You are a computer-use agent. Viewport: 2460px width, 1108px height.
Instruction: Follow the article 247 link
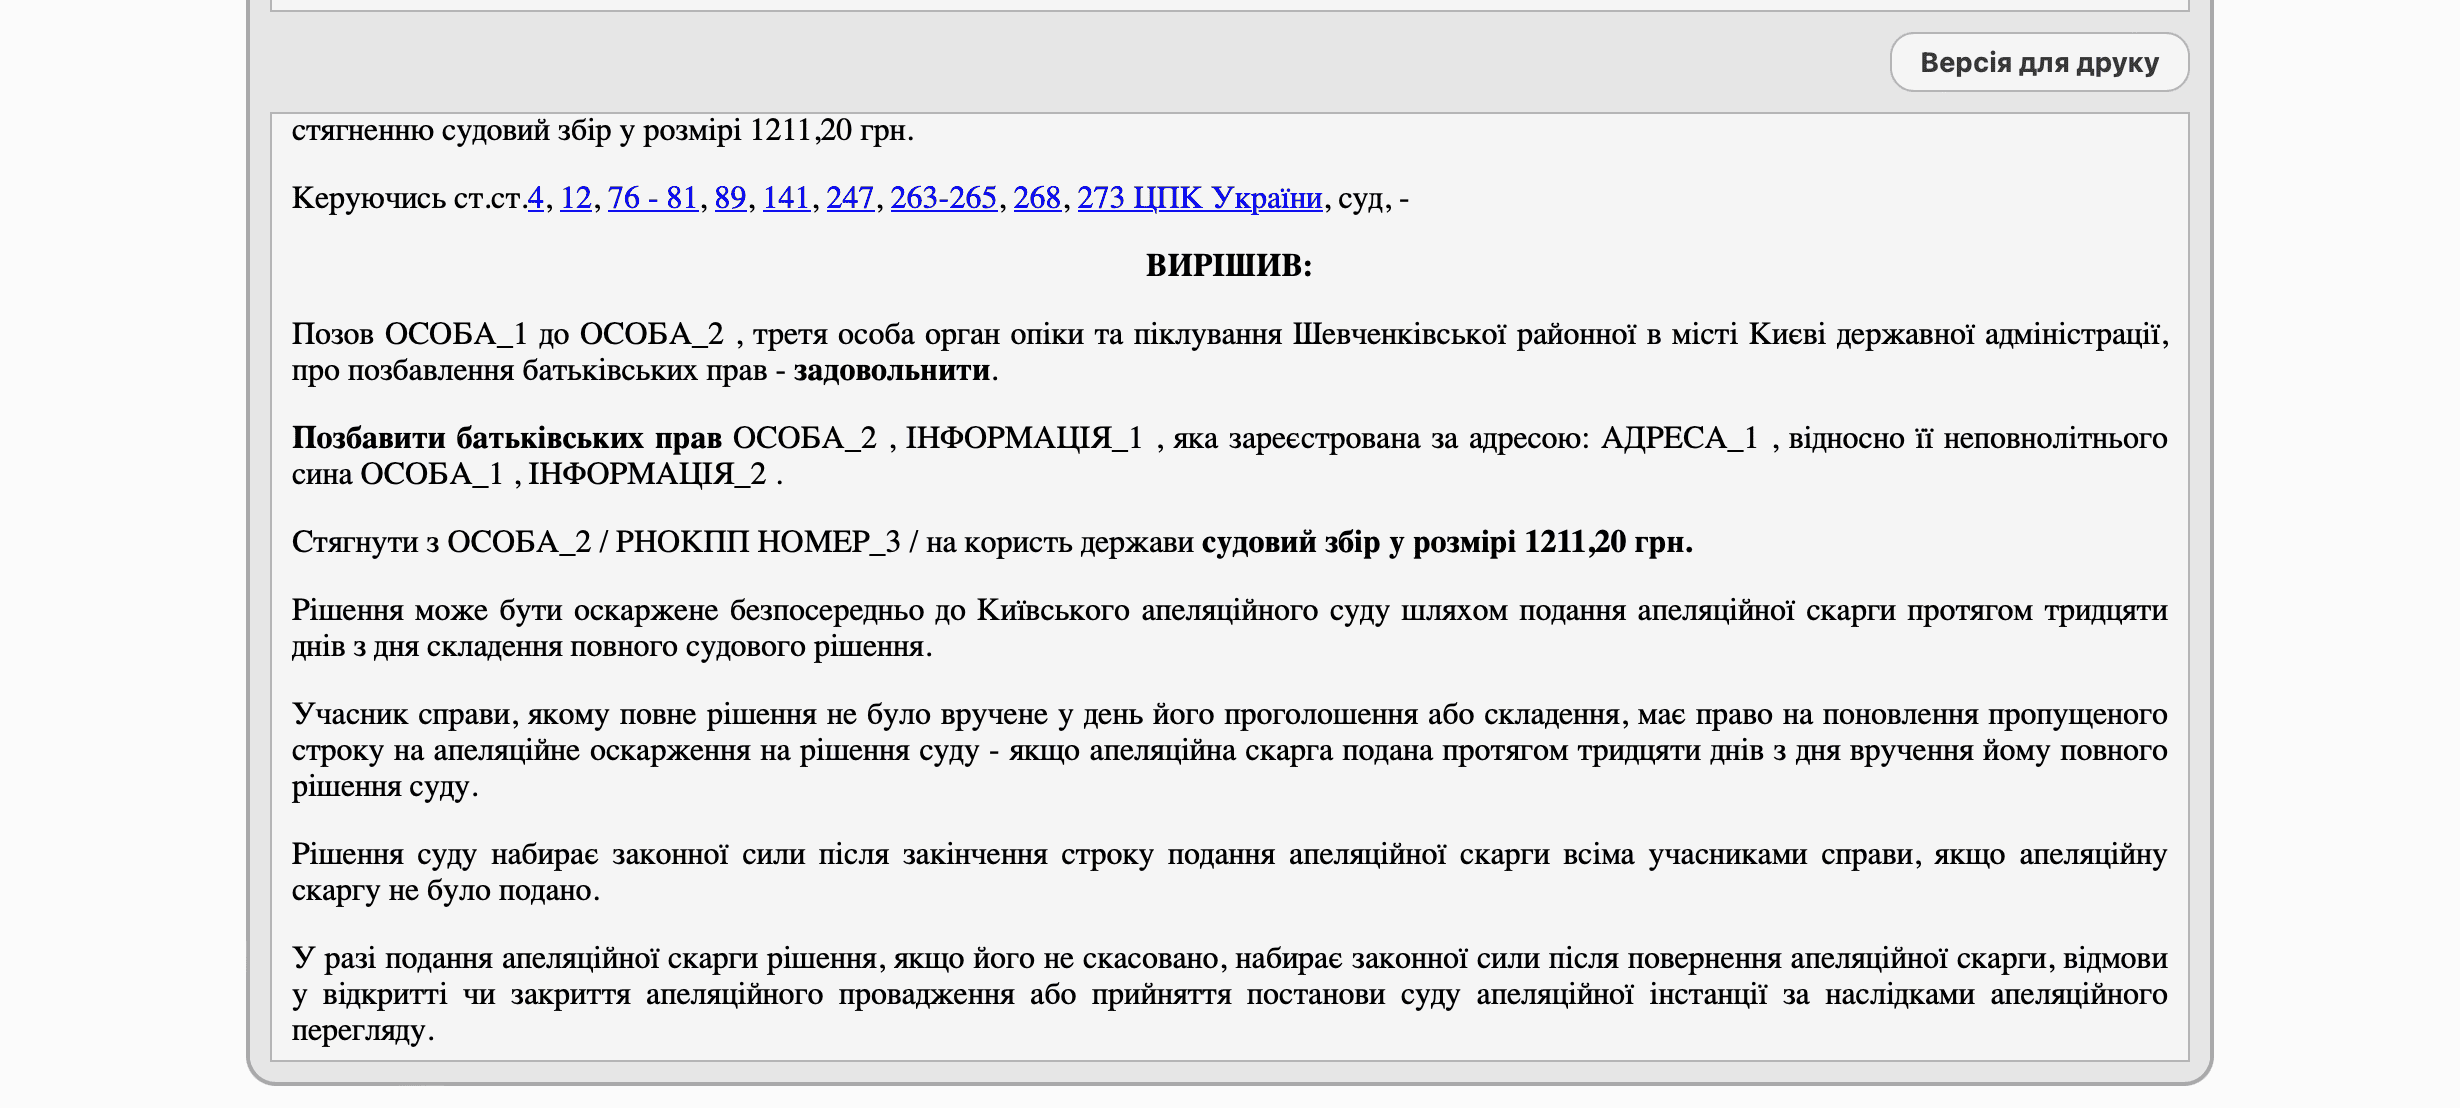(850, 198)
